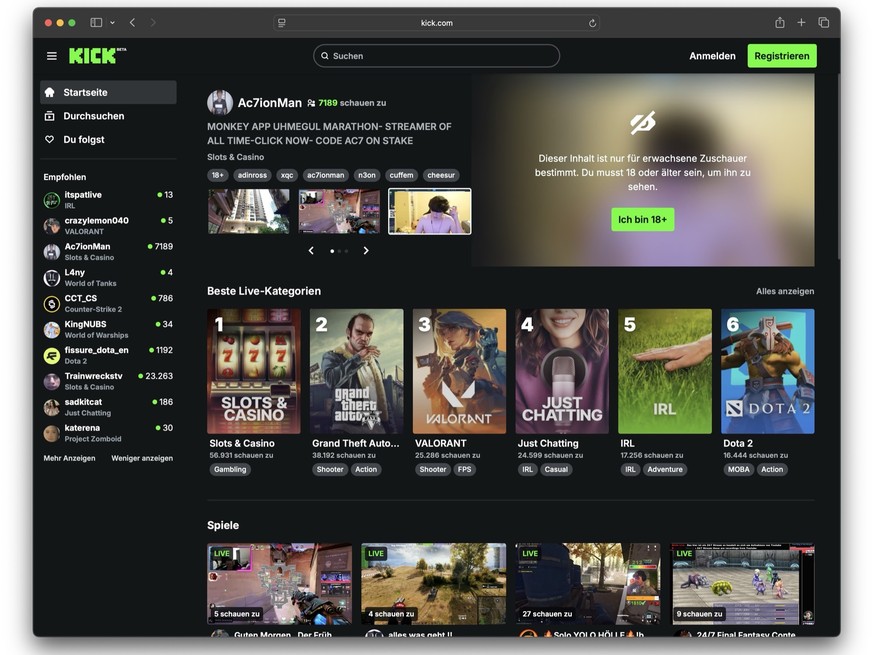Open Durchsuchen in the sidebar
Viewport: 873px width, 655px height.
108,116
